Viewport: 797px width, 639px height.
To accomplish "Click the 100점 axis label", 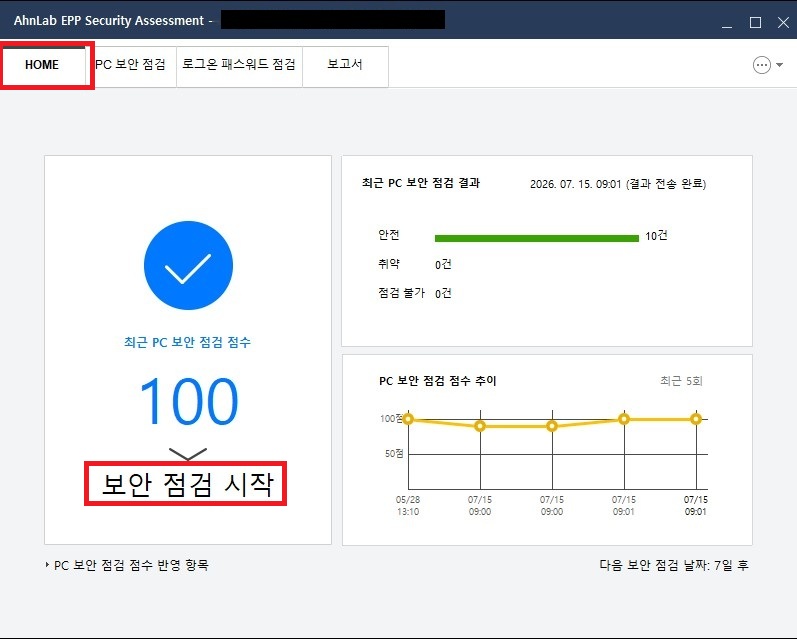I will (x=391, y=418).
